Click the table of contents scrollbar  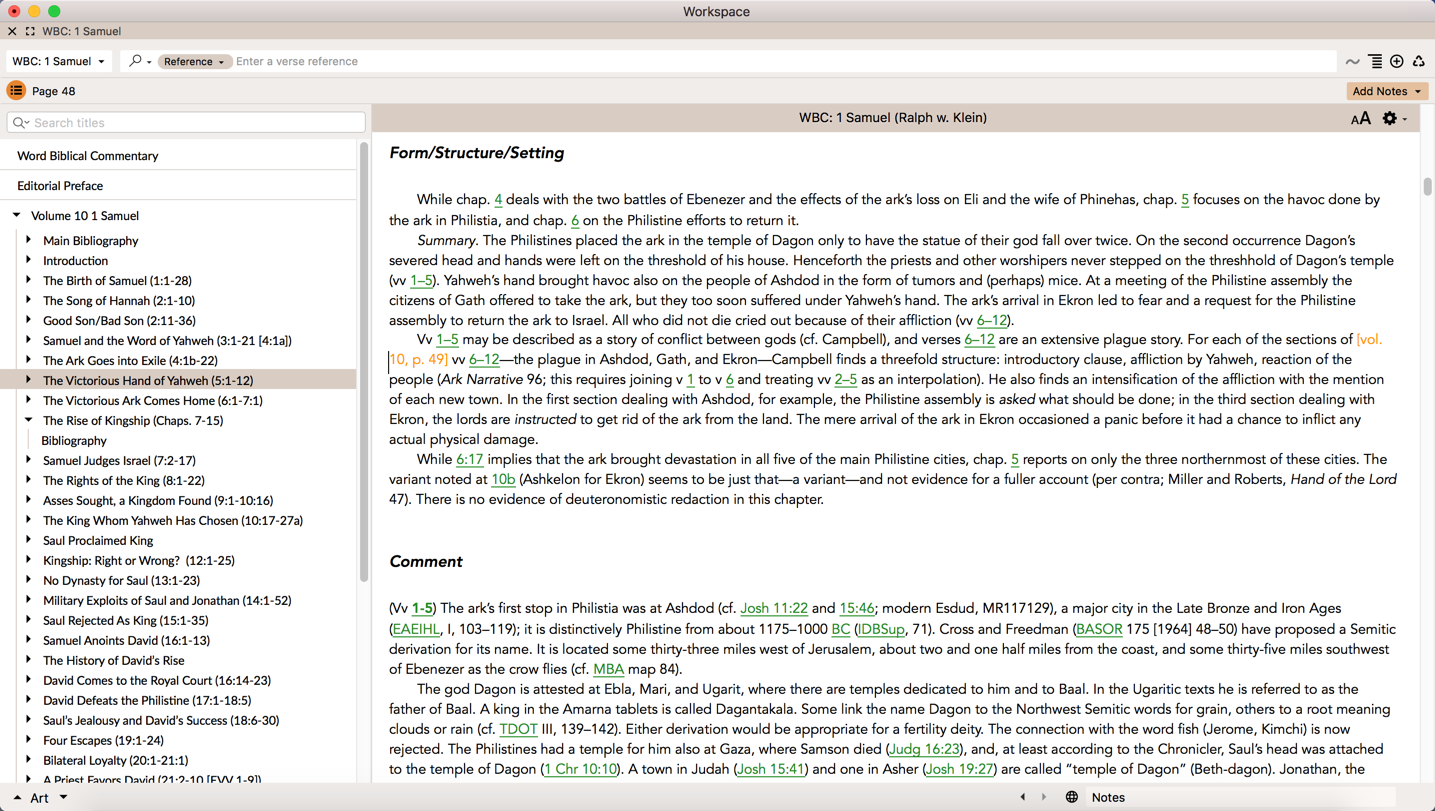point(364,361)
